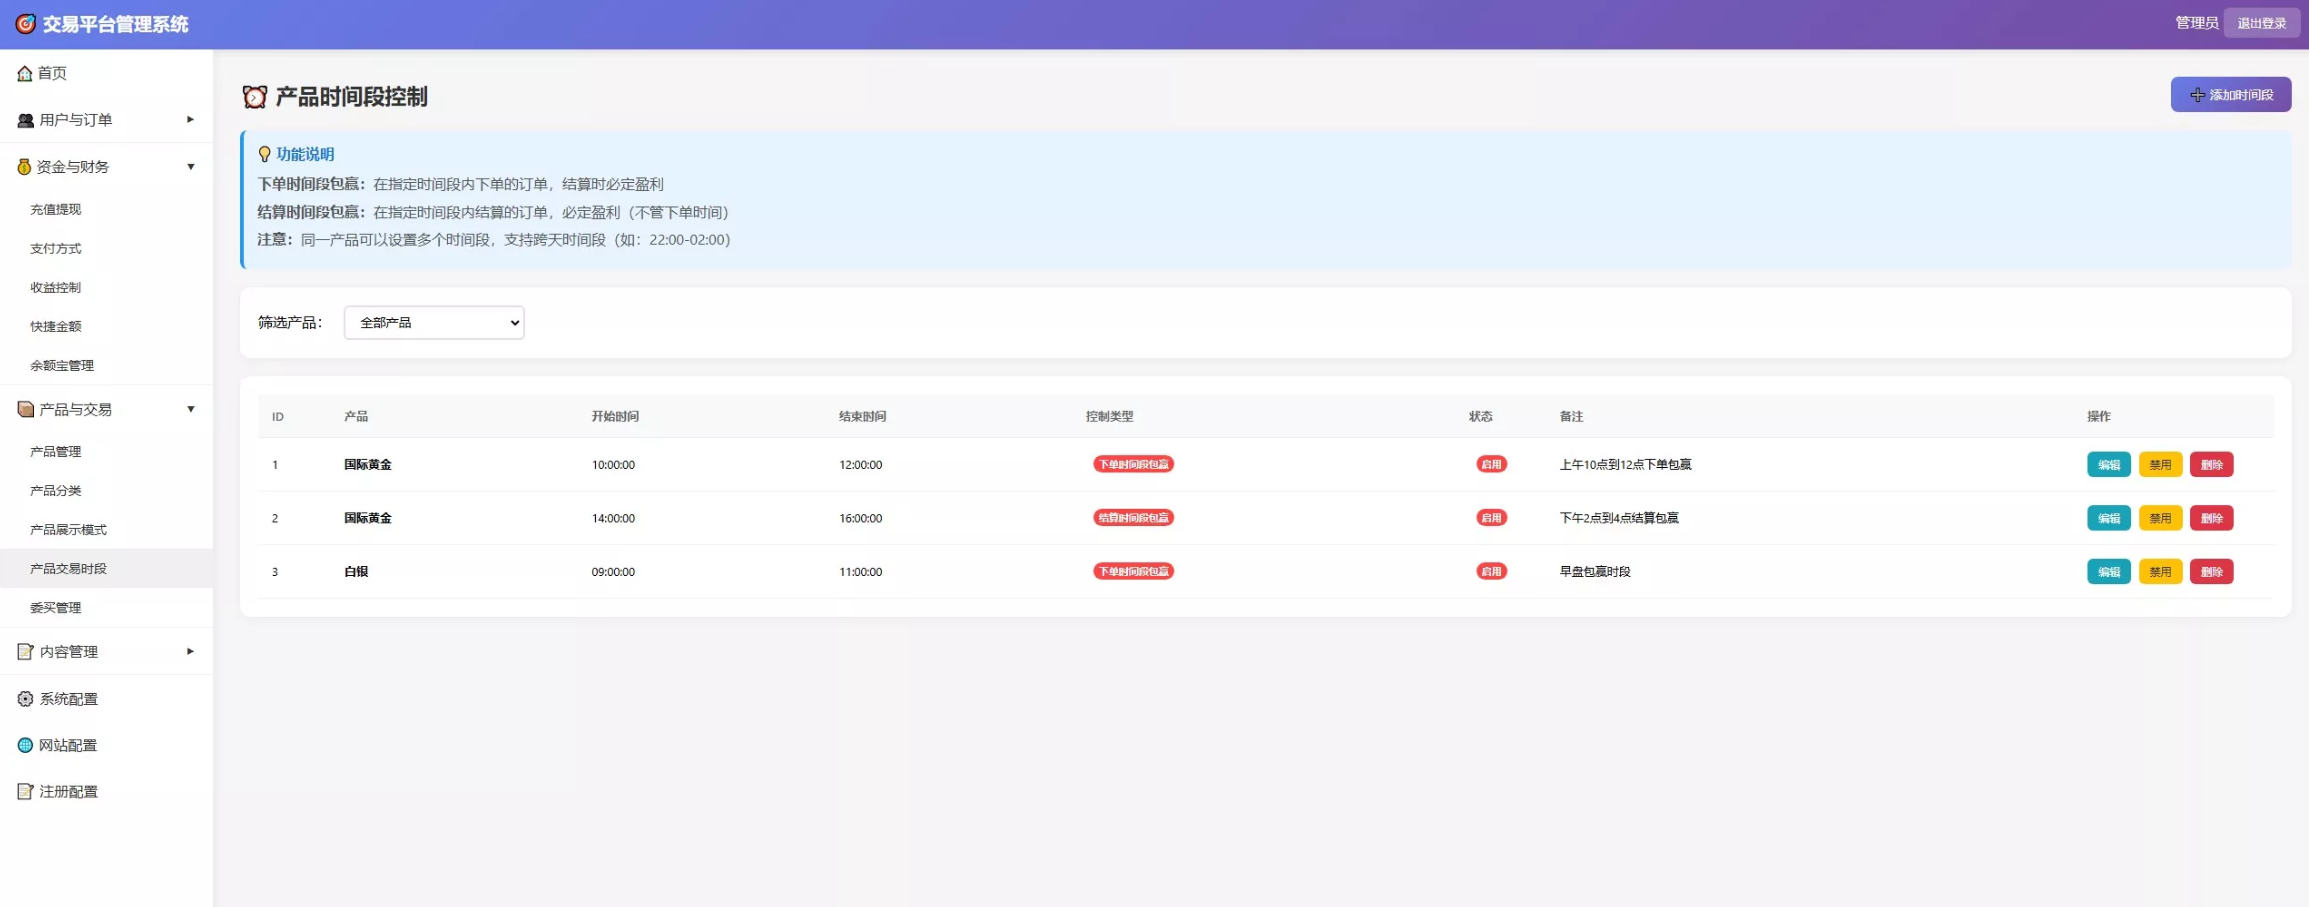Select 产品管理 from the sidebar
Image resolution: width=2309 pixels, height=907 pixels.
coord(56,452)
